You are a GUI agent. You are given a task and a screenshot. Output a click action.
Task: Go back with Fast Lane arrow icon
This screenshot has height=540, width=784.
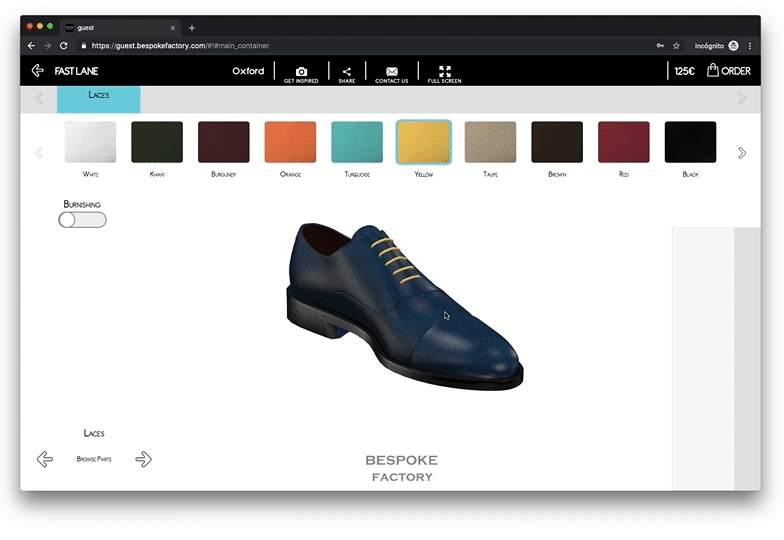[38, 71]
